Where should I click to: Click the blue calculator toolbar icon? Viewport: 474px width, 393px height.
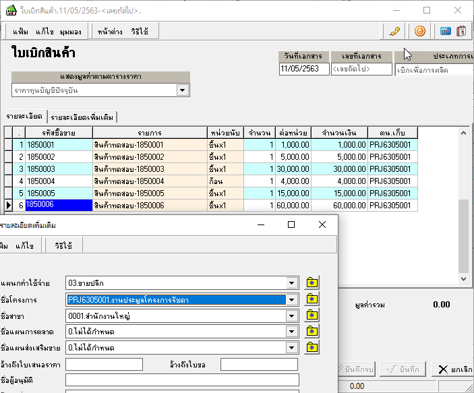point(445,31)
